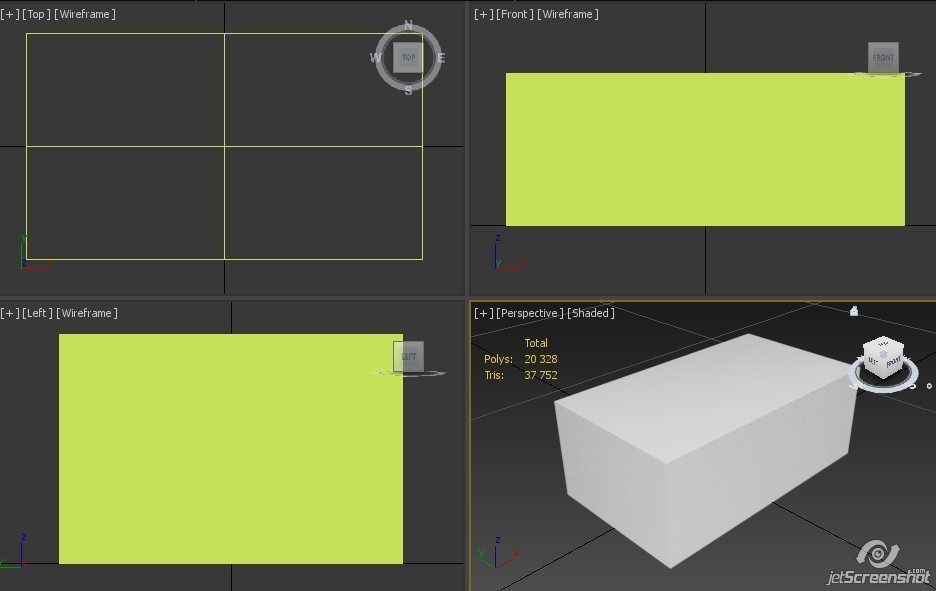Click the LEFT face of the Left viewport ViewCube
Viewport: 936px width, 591px height.
point(408,356)
